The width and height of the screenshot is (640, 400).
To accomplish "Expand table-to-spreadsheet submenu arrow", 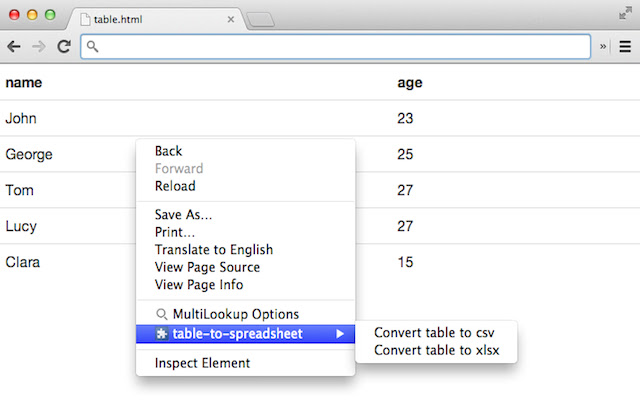I will point(340,334).
